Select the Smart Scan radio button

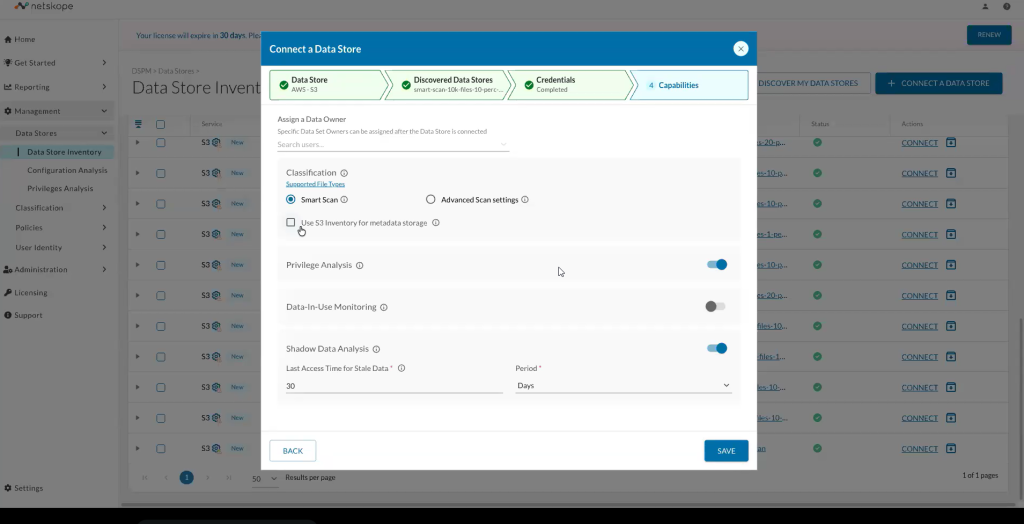click(x=291, y=199)
